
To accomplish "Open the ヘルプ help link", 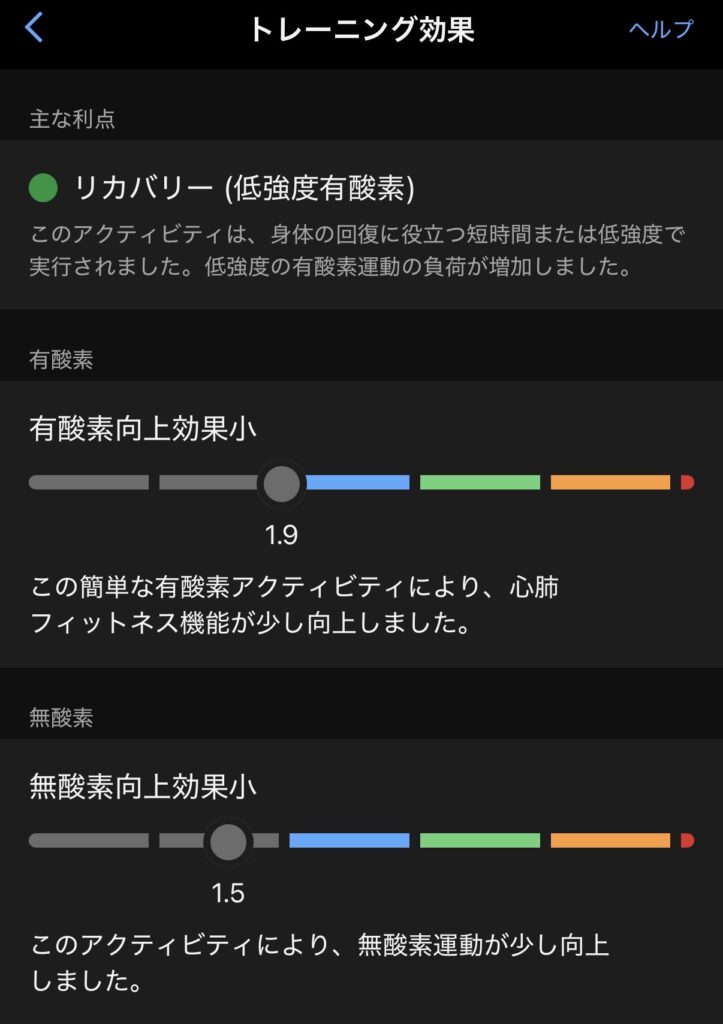I will click(x=660, y=29).
